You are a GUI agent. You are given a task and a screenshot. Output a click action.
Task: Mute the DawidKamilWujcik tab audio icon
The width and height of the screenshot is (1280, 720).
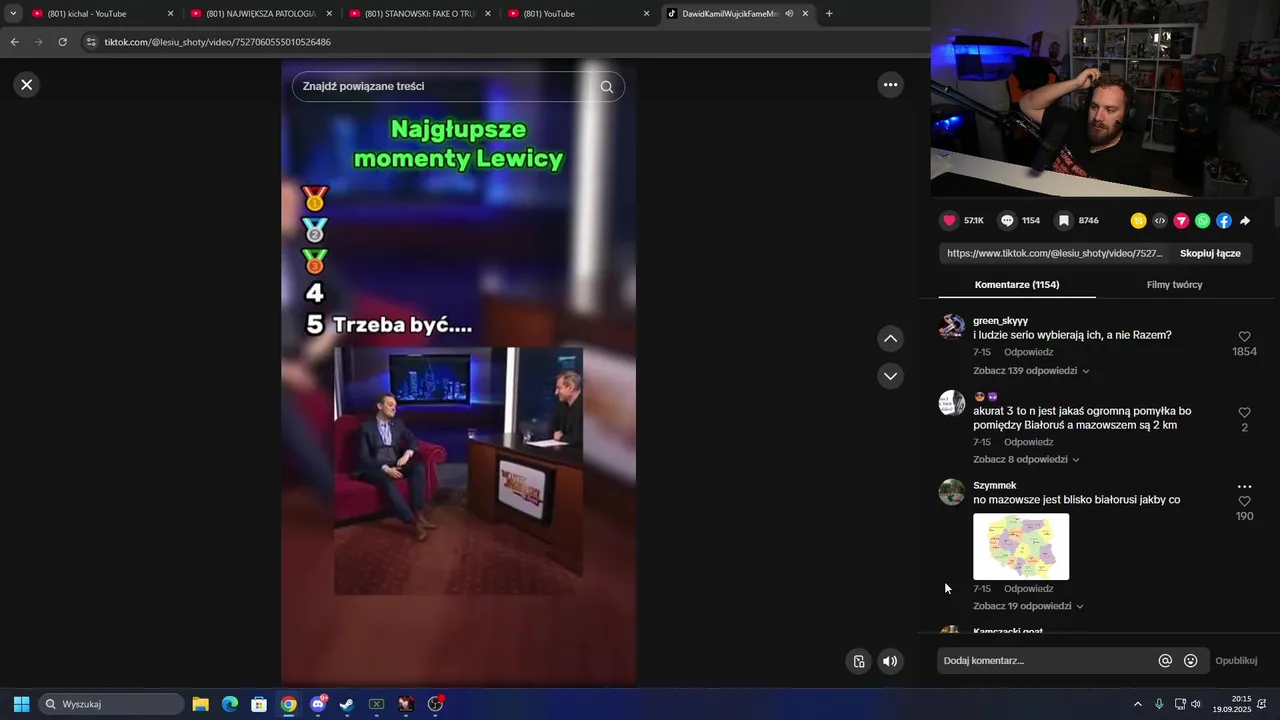tap(789, 14)
